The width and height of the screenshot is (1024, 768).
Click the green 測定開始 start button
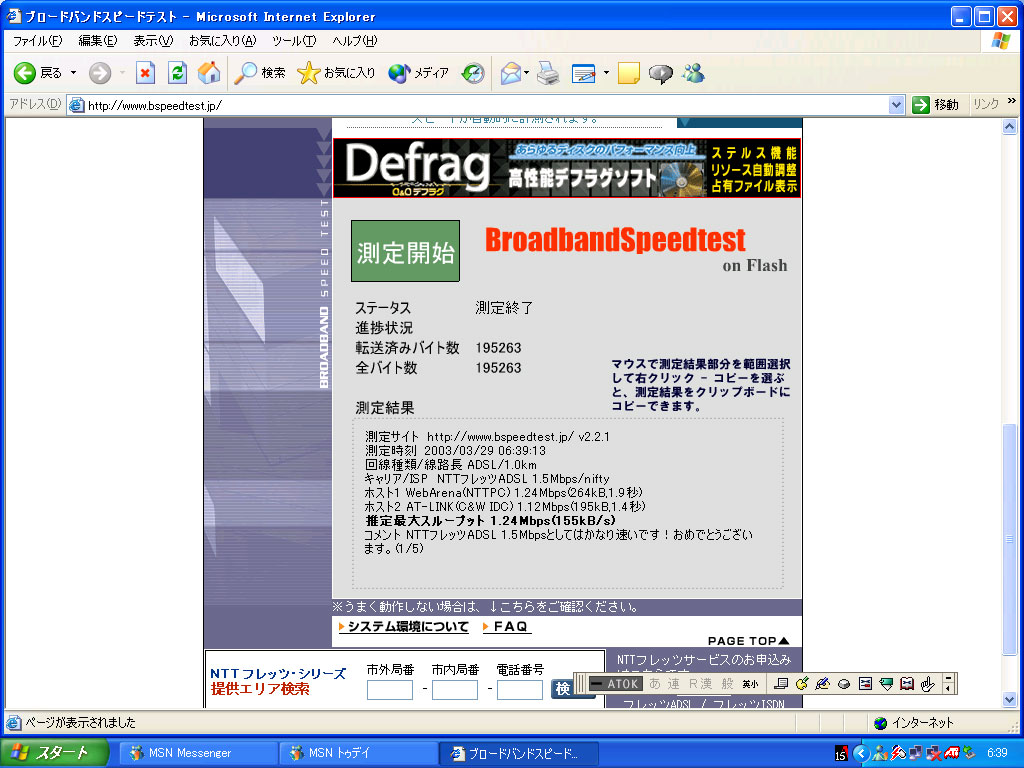pos(406,251)
